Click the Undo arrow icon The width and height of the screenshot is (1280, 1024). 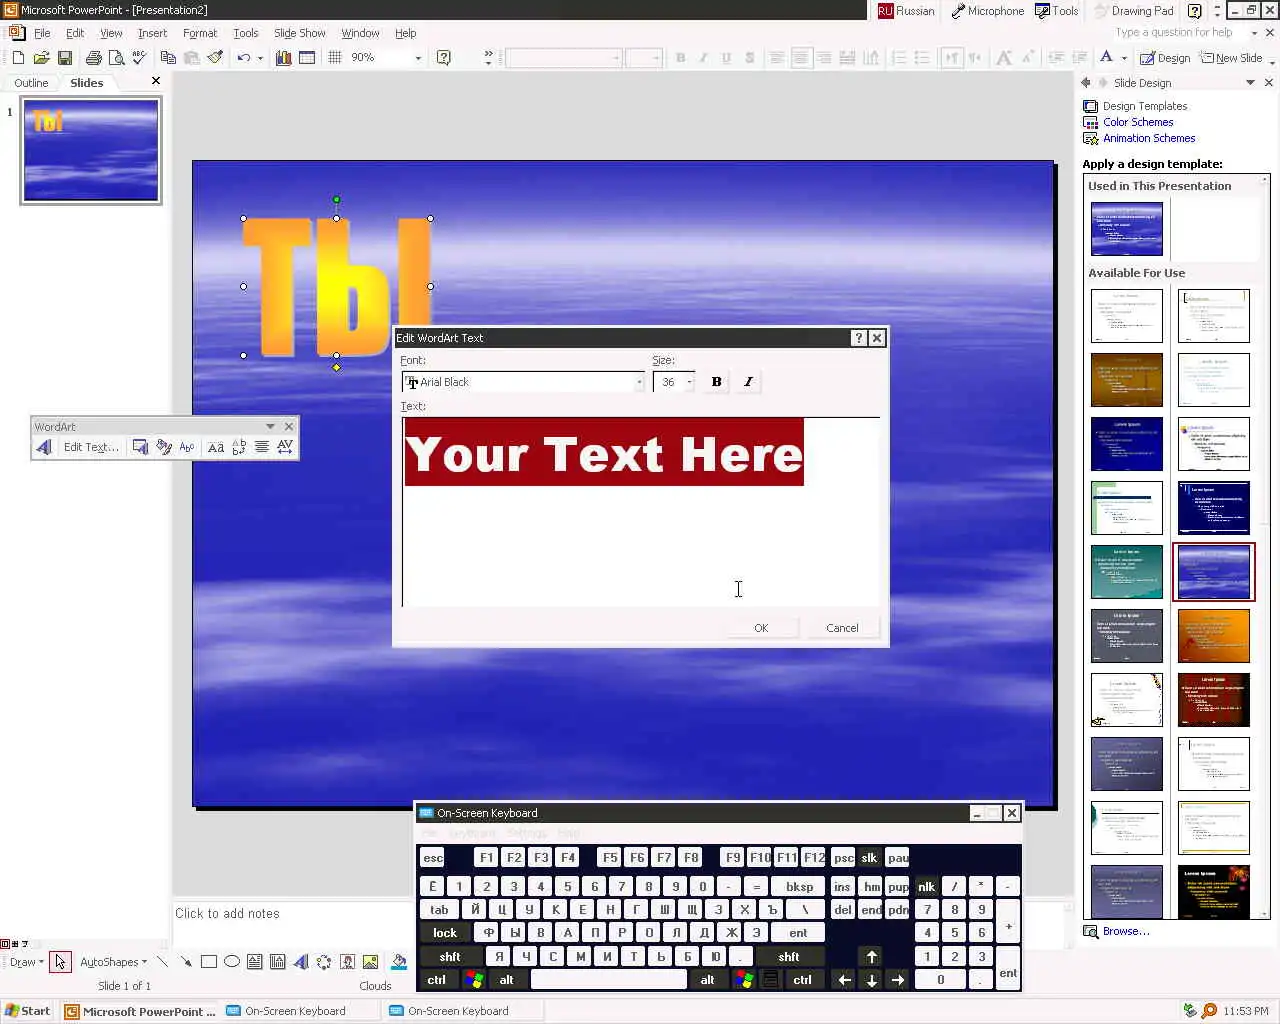coord(243,58)
